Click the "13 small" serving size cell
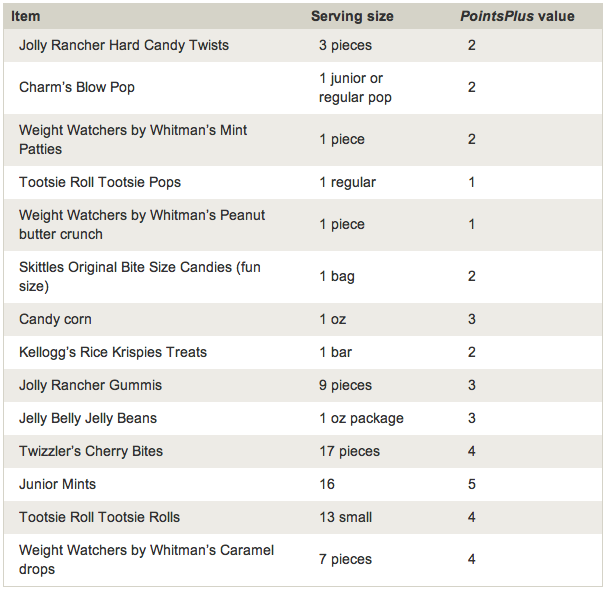606x589 pixels. click(x=345, y=517)
